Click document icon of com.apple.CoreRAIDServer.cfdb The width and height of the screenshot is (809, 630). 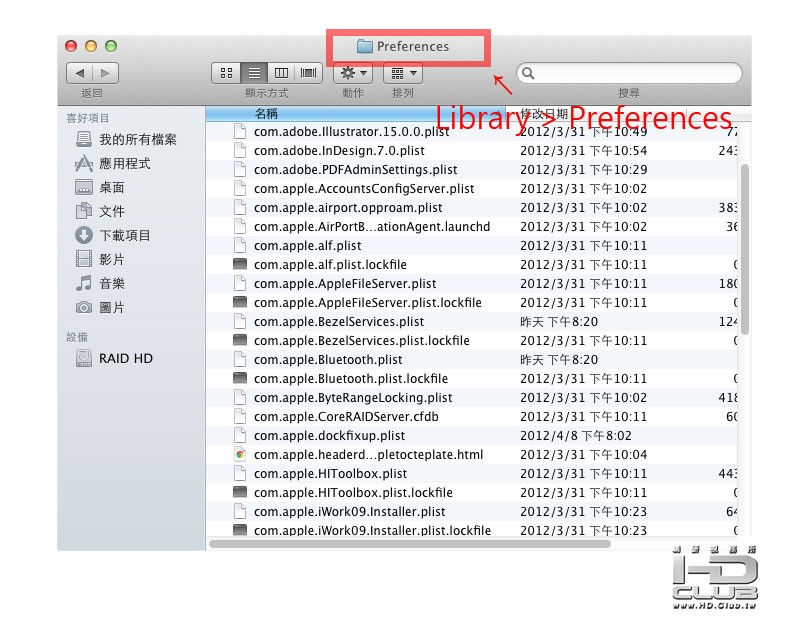240,416
